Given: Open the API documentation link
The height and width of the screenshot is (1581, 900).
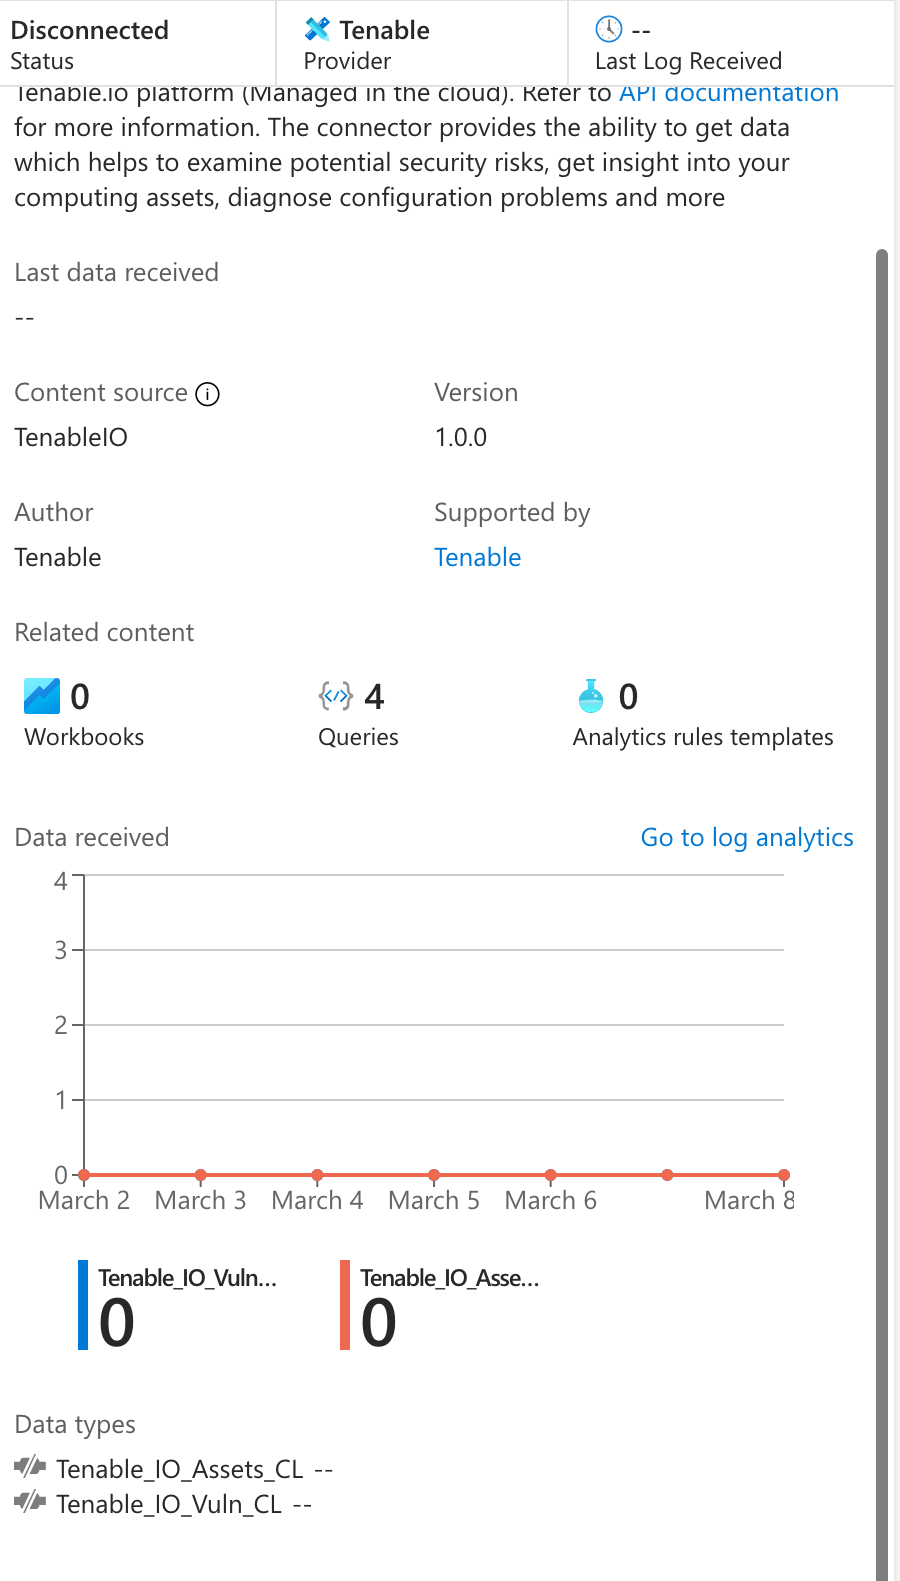Looking at the screenshot, I should [x=729, y=93].
